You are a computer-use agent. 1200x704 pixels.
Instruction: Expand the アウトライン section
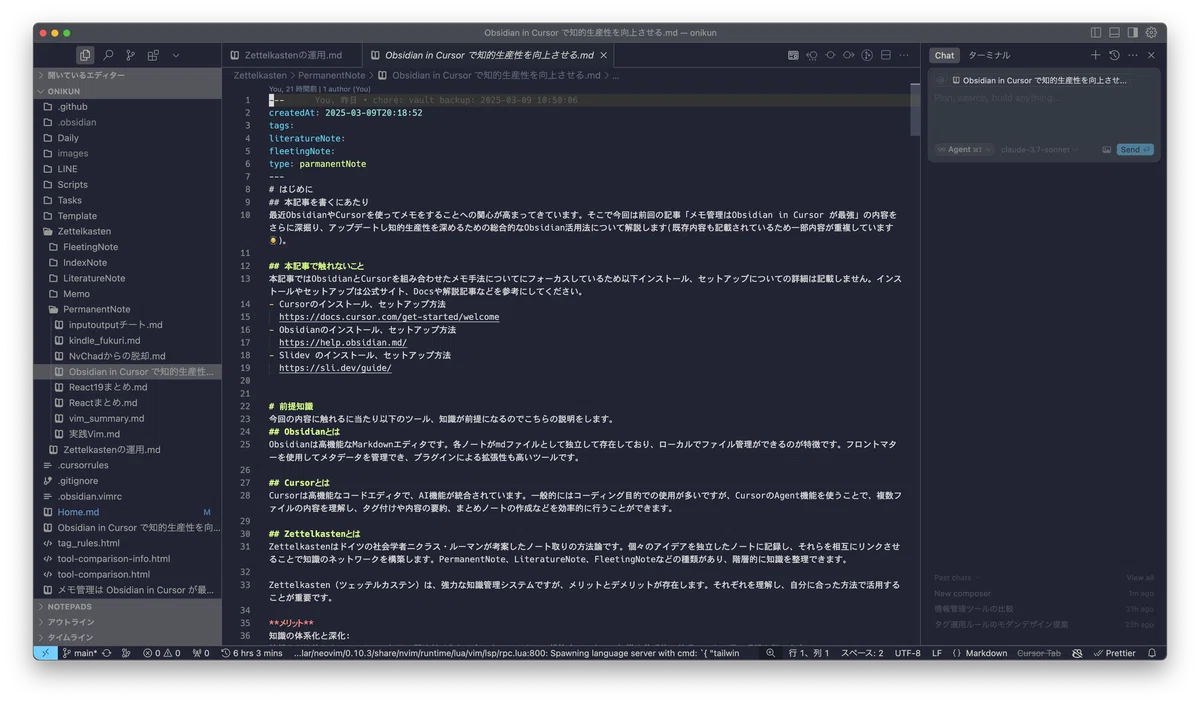pos(127,621)
